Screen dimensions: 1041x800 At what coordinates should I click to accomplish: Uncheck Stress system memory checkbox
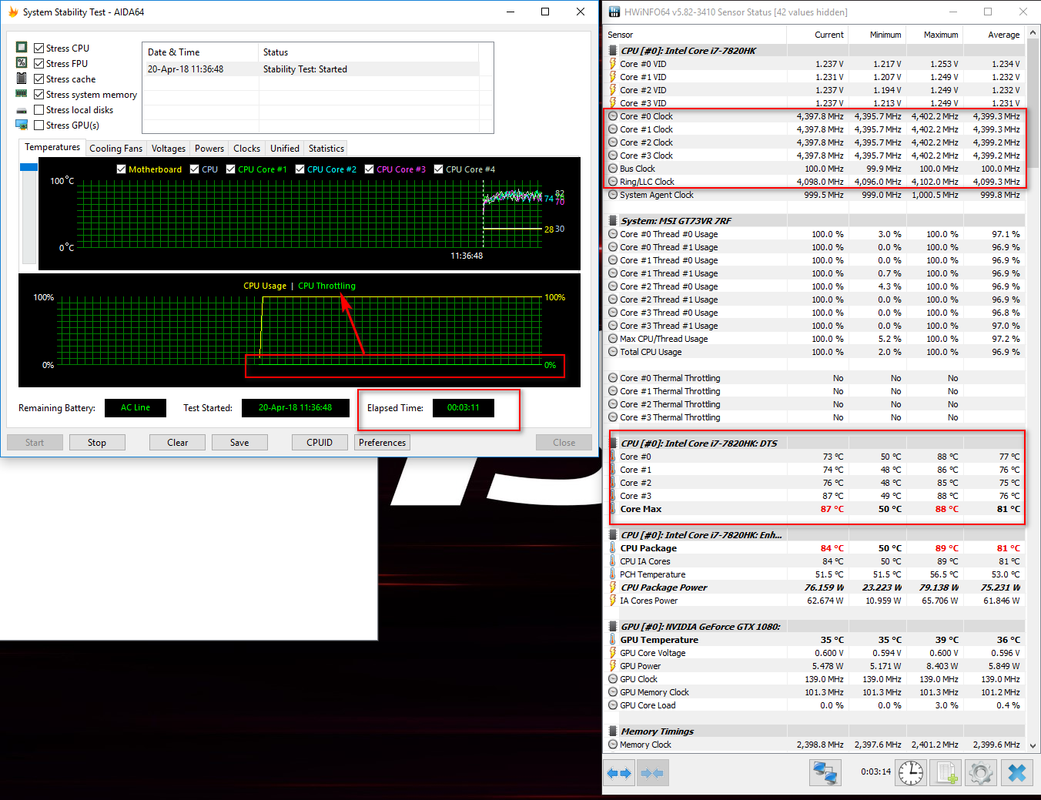(x=39, y=94)
